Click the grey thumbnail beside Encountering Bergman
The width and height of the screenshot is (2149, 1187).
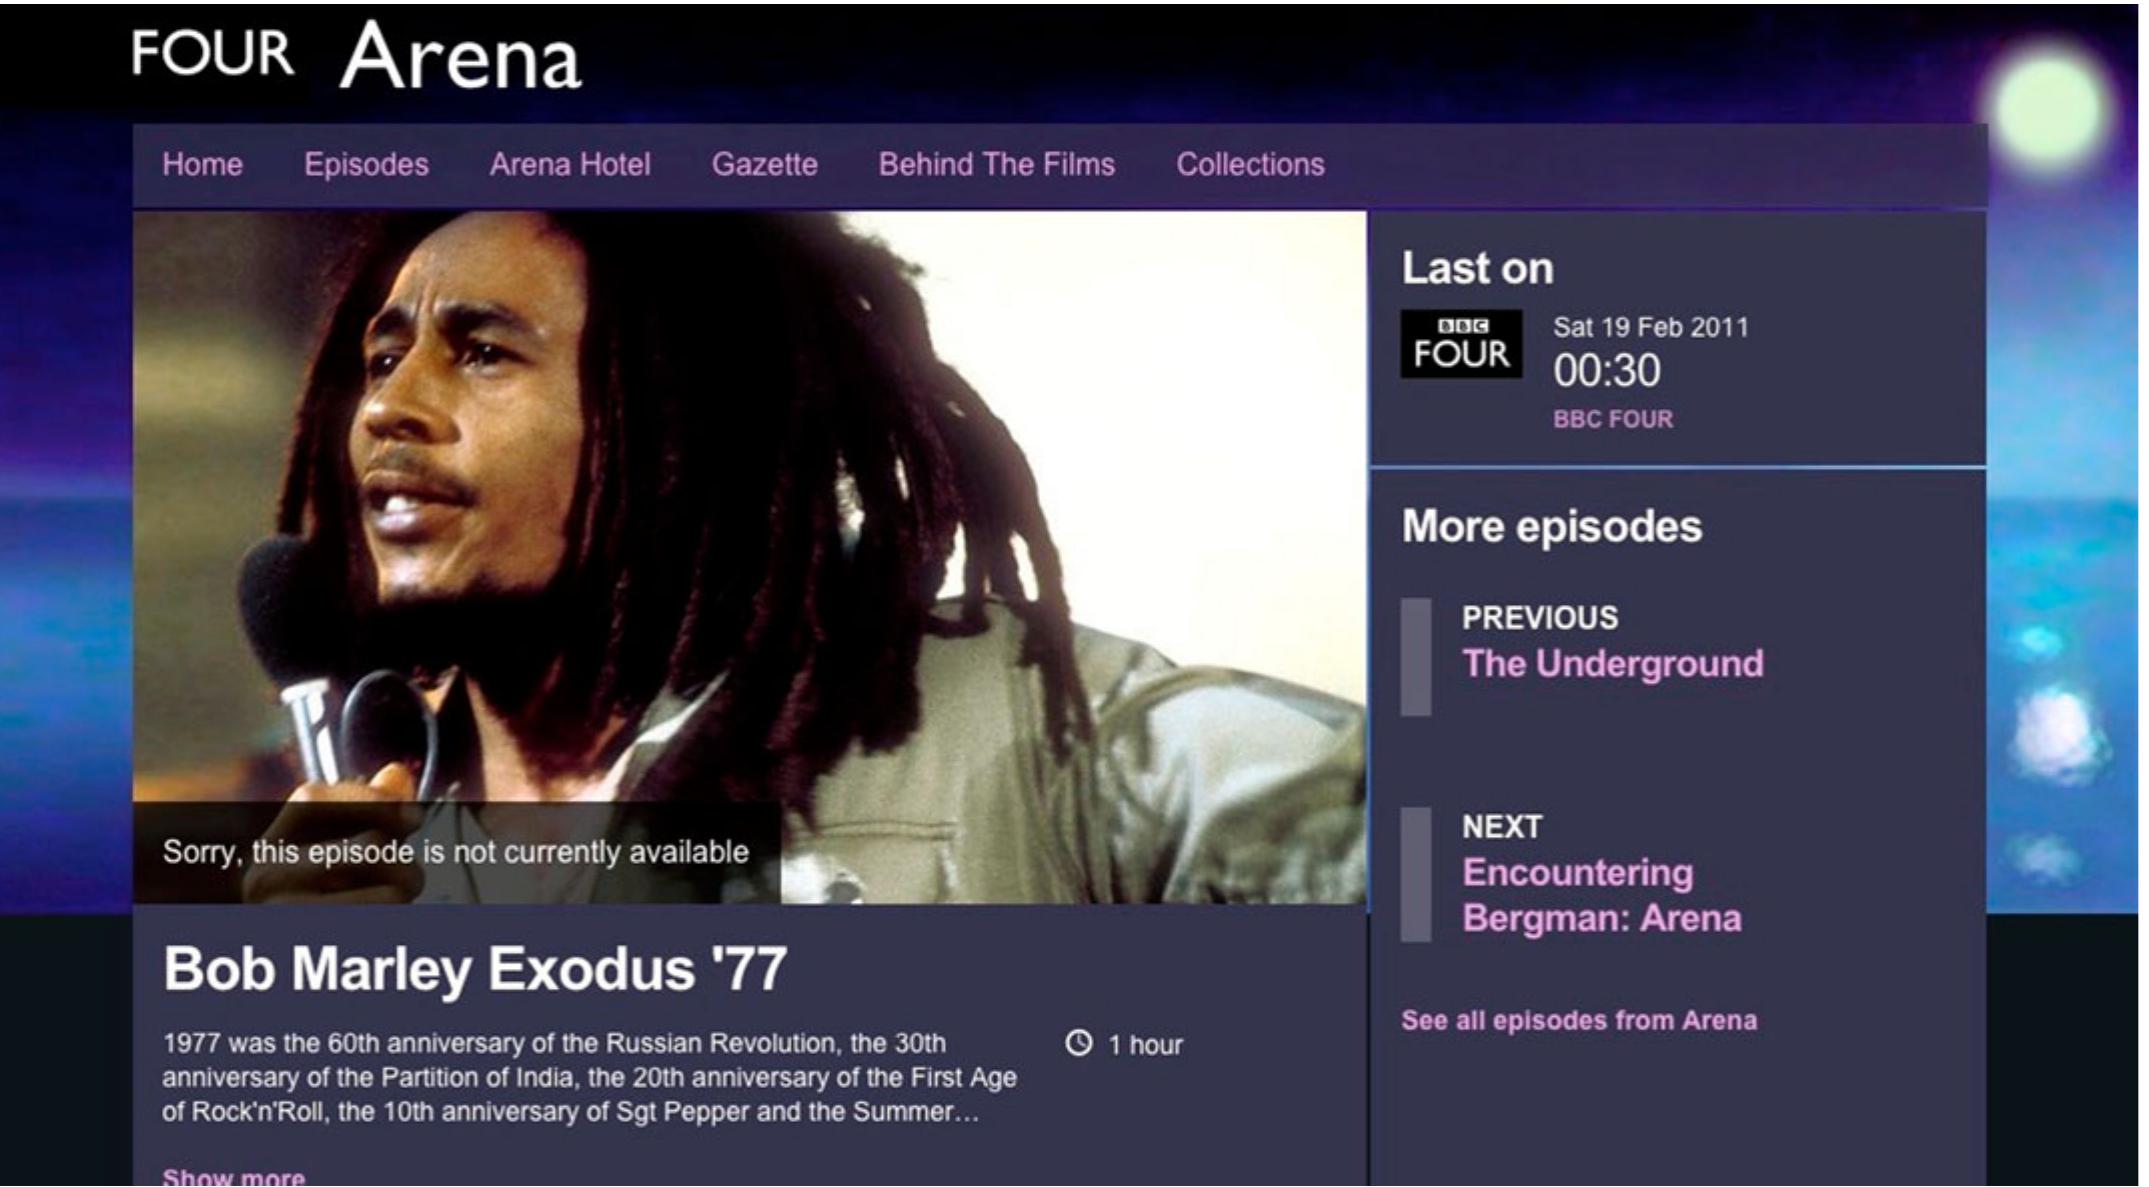click(1415, 874)
